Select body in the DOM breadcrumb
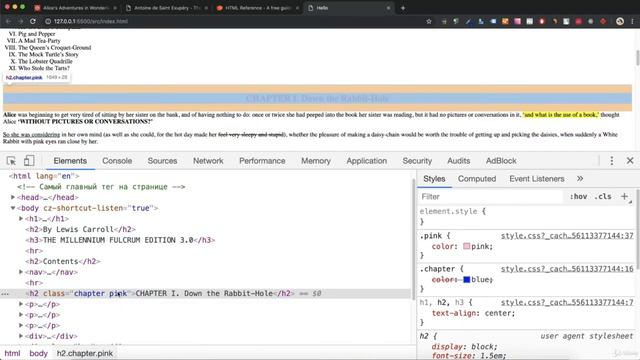This screenshot has width=640, height=360. click(38, 353)
